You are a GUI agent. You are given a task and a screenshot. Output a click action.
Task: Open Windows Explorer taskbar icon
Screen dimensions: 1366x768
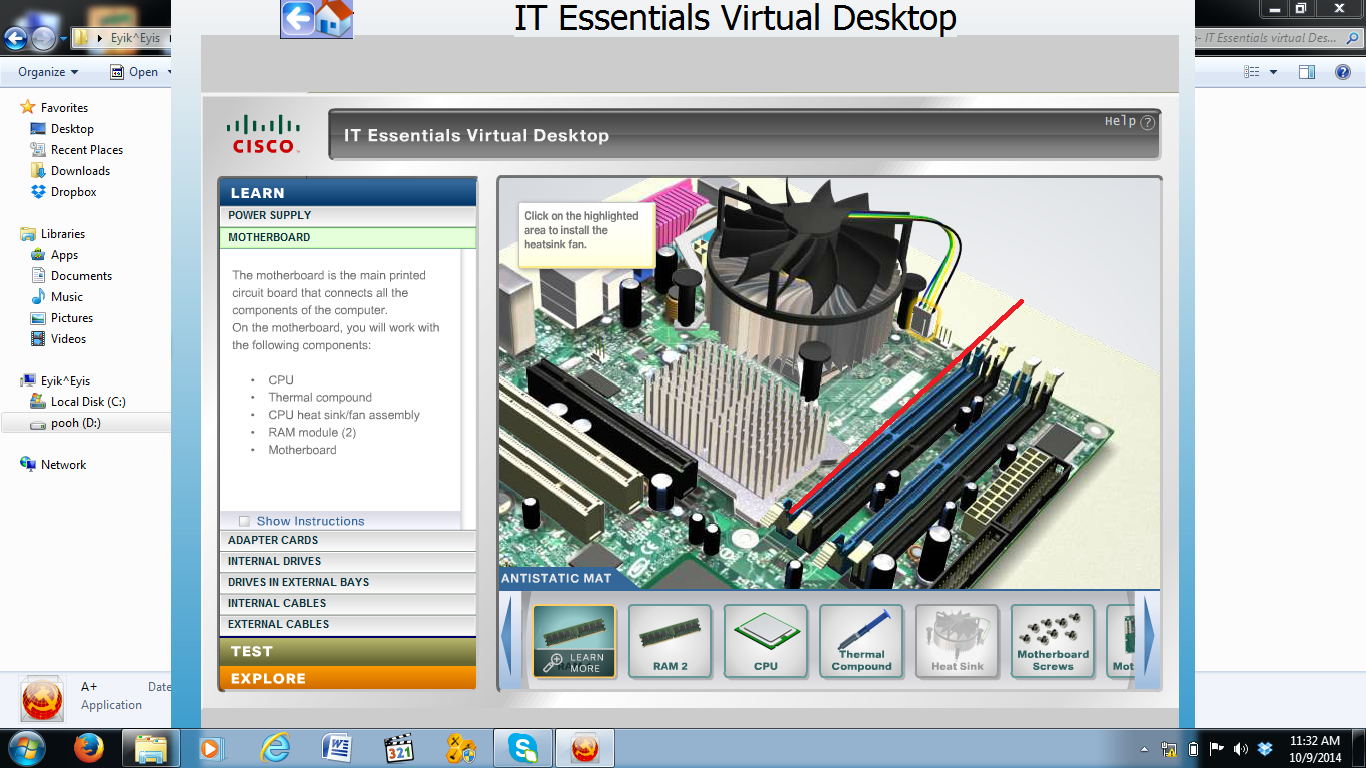[x=151, y=748]
